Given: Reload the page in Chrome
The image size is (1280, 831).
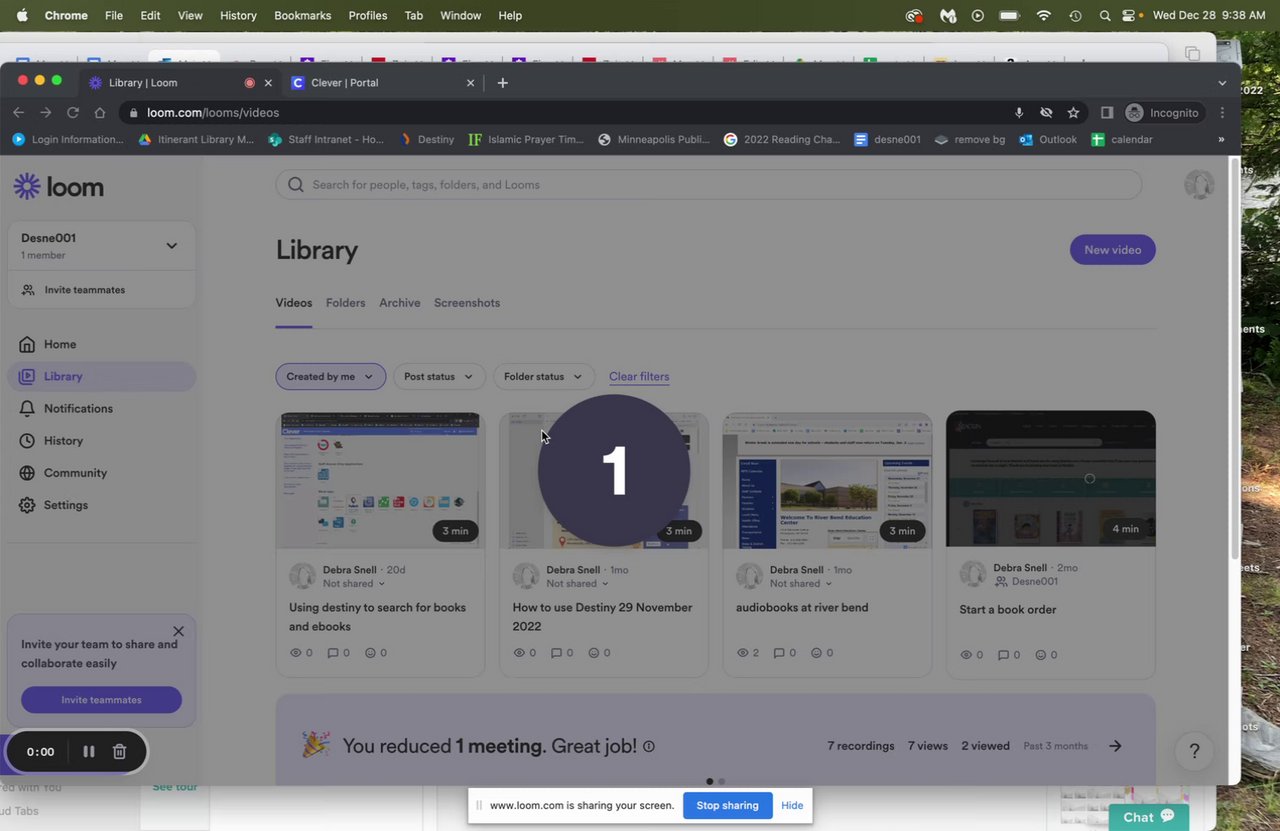Looking at the screenshot, I should 72,113.
